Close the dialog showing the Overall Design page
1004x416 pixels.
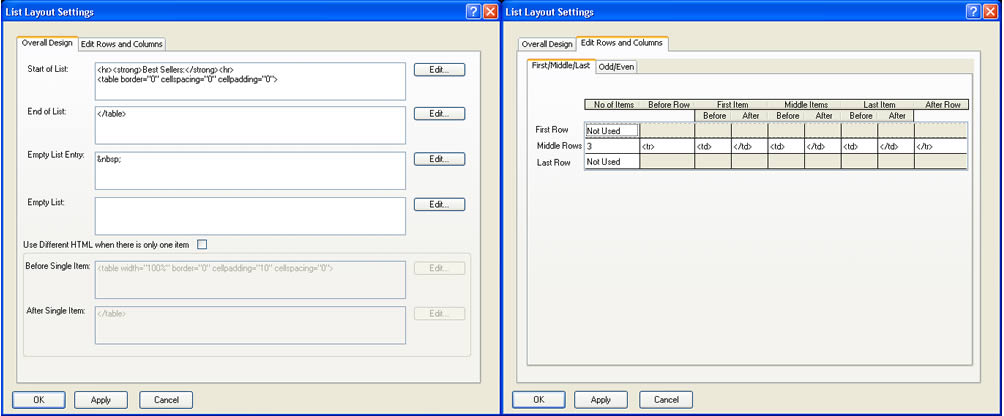click(490, 11)
